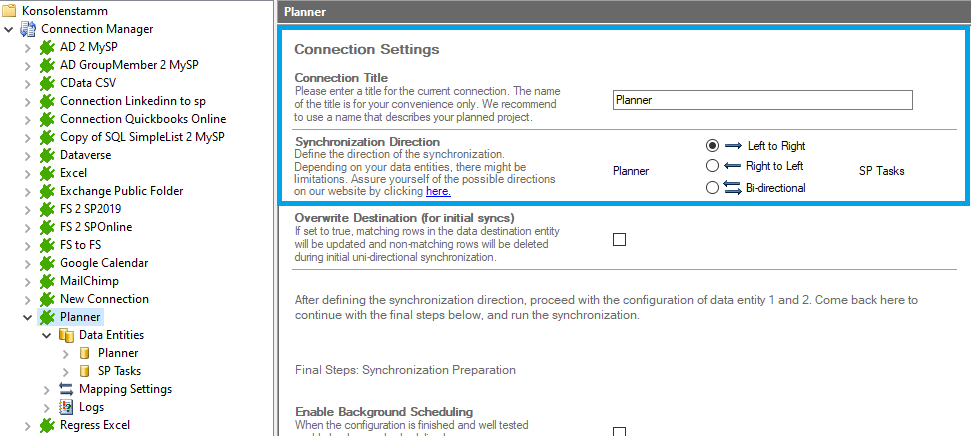This screenshot has height=436, width=971.
Task: Expand the Google Calendar connection node
Action: click(x=28, y=263)
